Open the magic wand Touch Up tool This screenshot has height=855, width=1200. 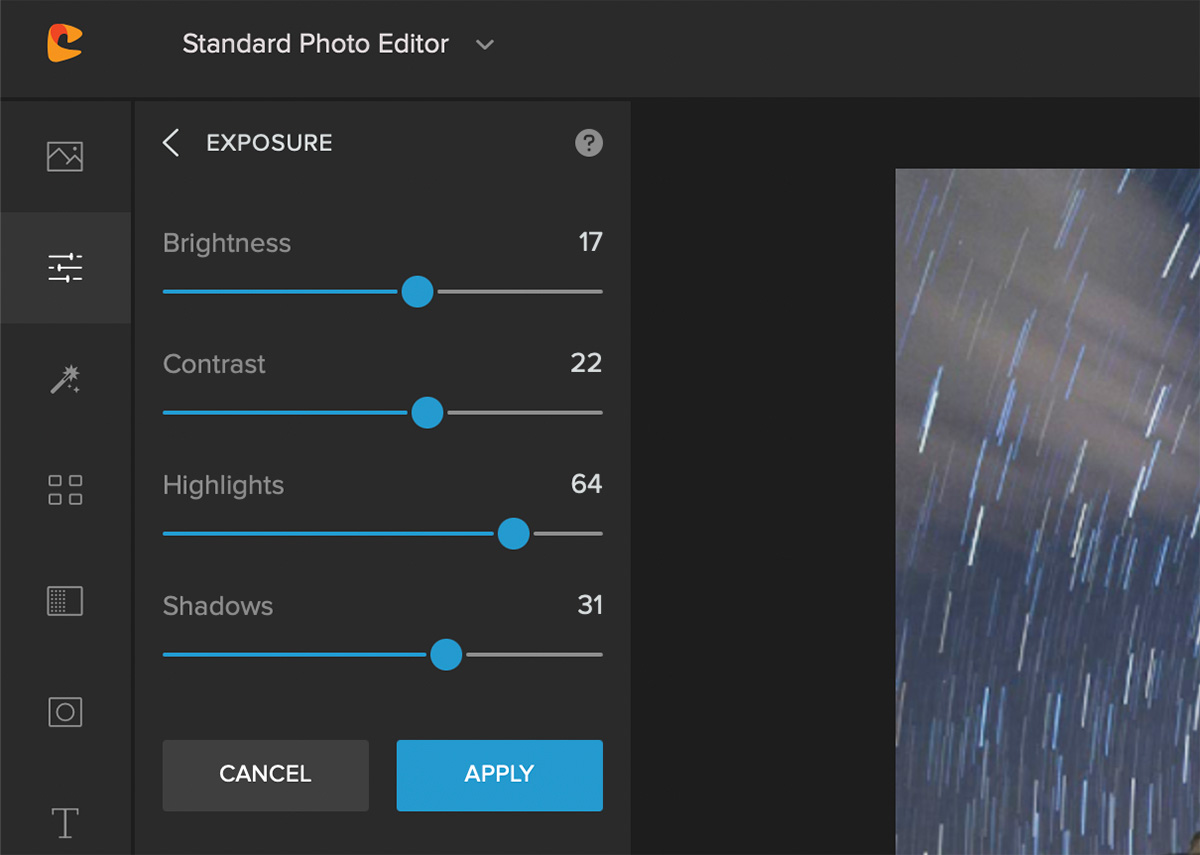point(65,379)
